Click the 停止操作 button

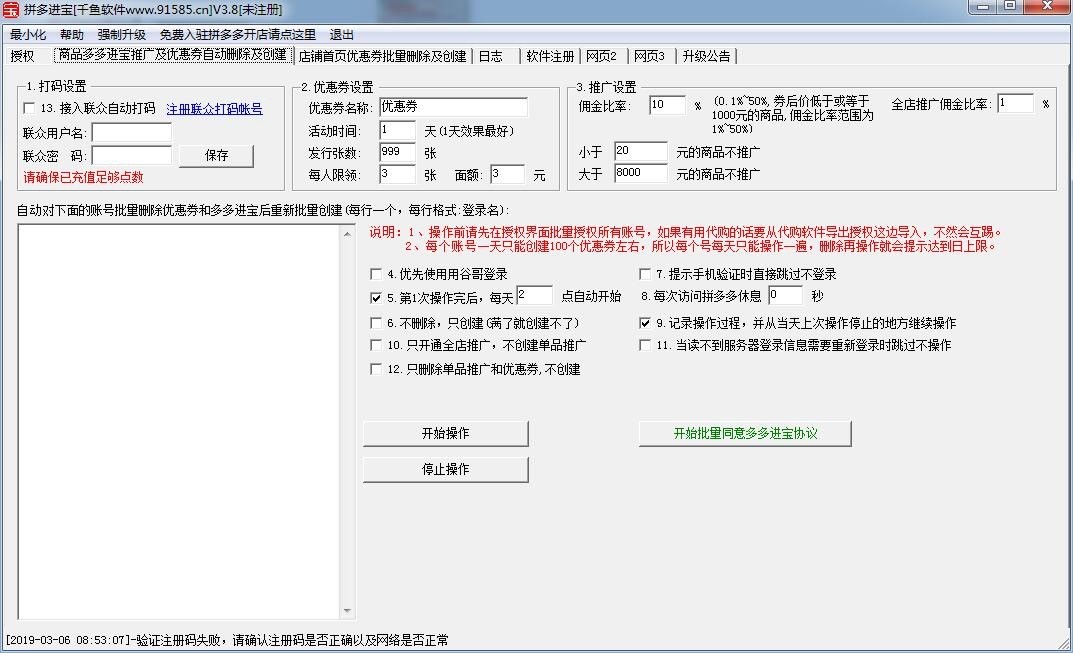point(445,469)
